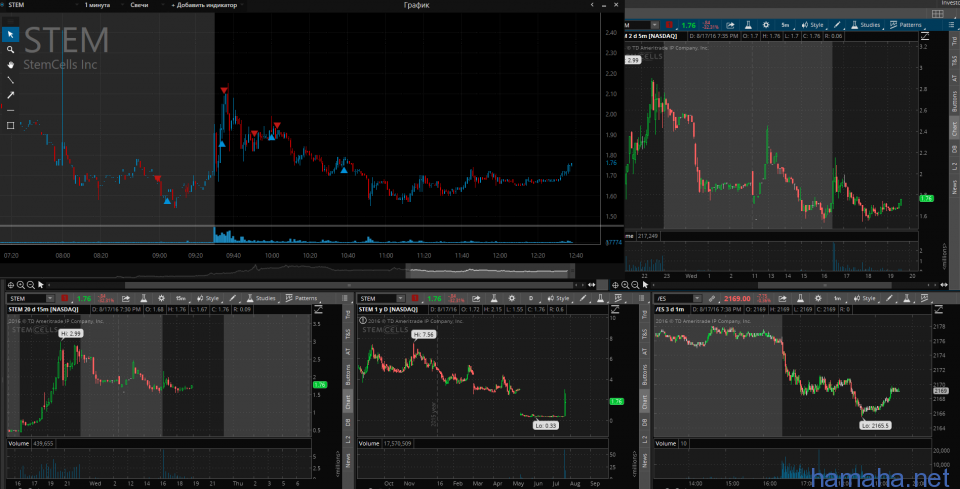Open Studies on the 5m chart toolbar
The height and width of the screenshot is (489, 960).
coord(866,25)
